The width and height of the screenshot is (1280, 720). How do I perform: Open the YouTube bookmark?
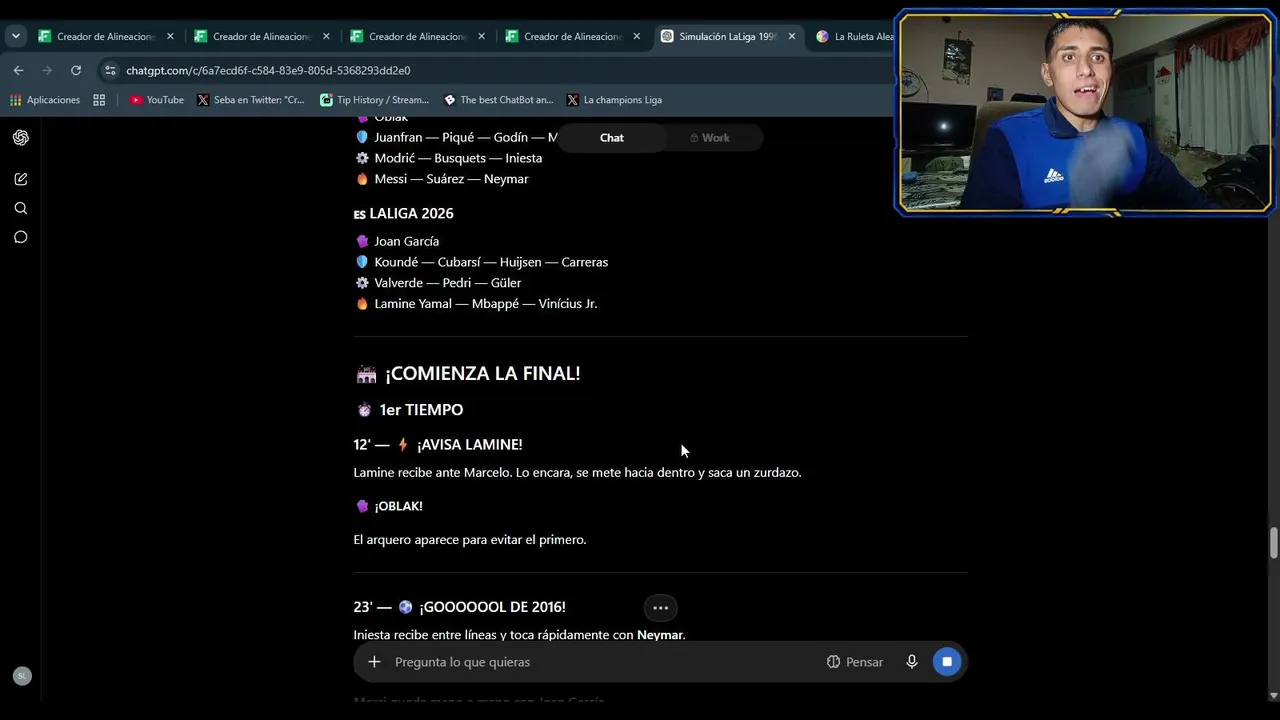[x=157, y=100]
